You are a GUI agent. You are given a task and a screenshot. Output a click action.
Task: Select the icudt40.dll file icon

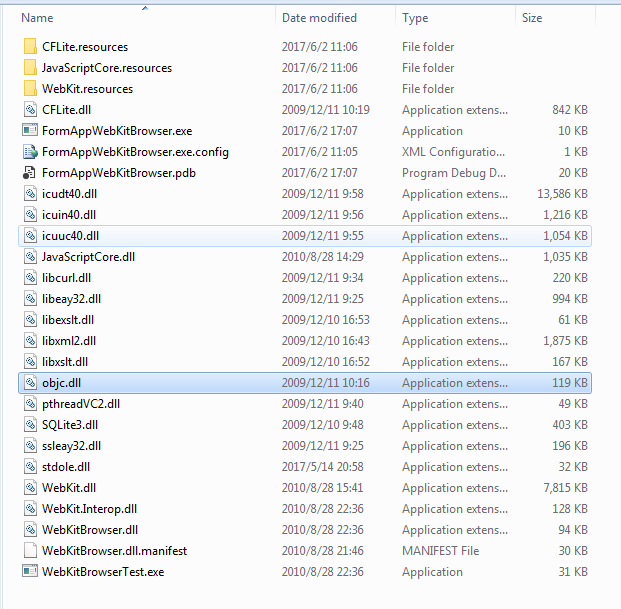(30, 193)
